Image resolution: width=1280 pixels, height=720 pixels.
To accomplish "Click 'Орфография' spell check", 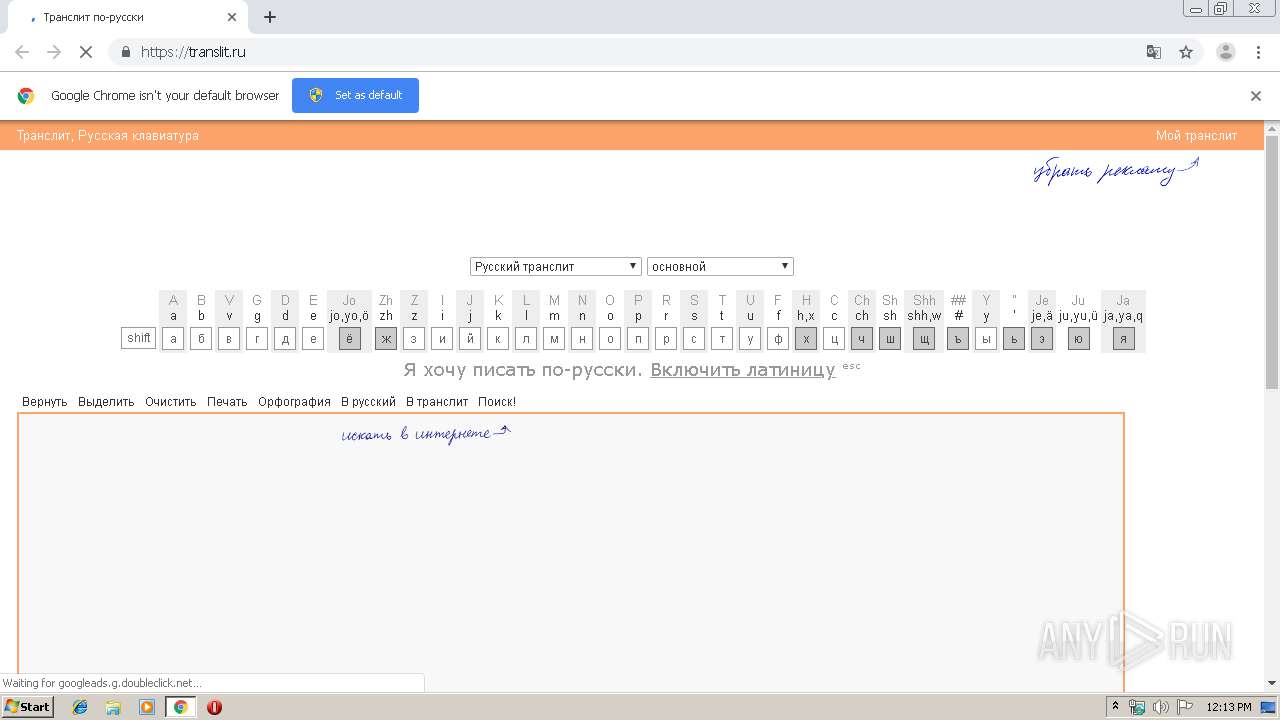I will click(294, 402).
